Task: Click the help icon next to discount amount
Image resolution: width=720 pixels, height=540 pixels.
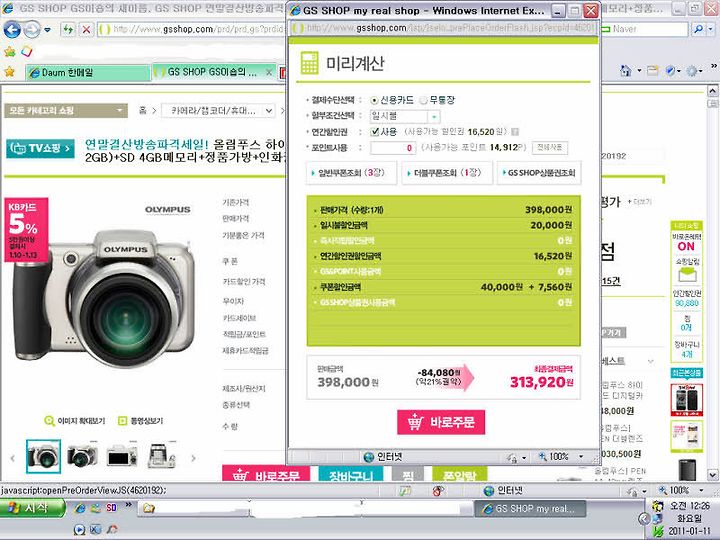Action: pos(515,132)
